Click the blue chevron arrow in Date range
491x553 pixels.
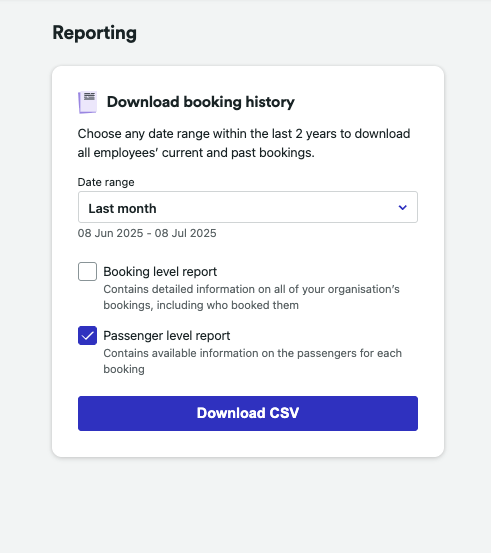pyautogui.click(x=402, y=207)
